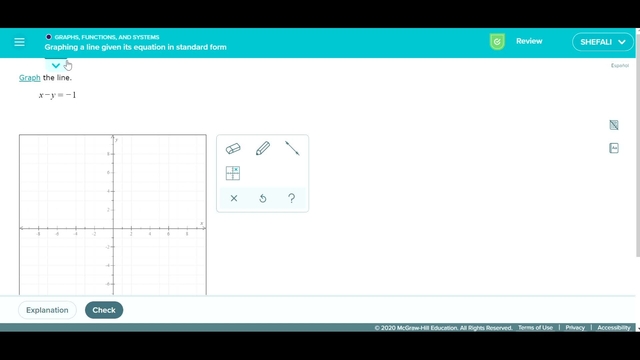Click the green shield badge icon
Screen dimensions: 640x360
click(497, 42)
